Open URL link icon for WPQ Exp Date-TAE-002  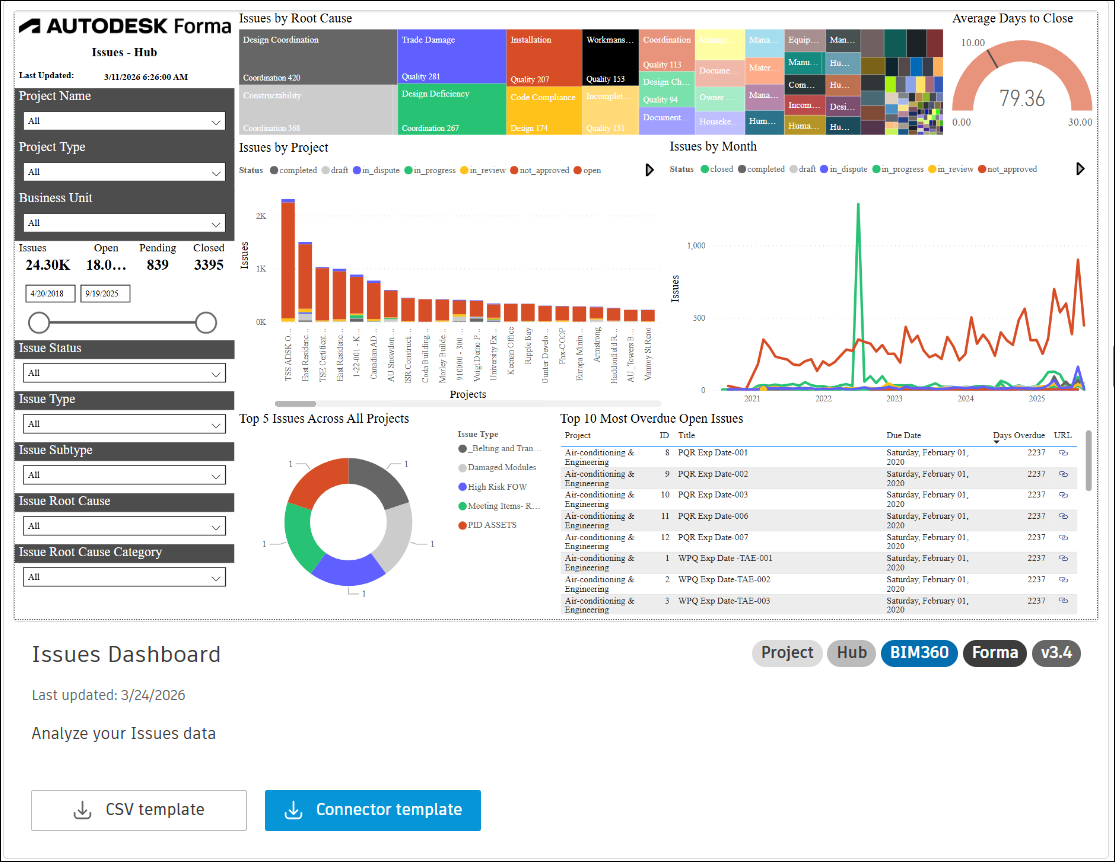point(1063,580)
